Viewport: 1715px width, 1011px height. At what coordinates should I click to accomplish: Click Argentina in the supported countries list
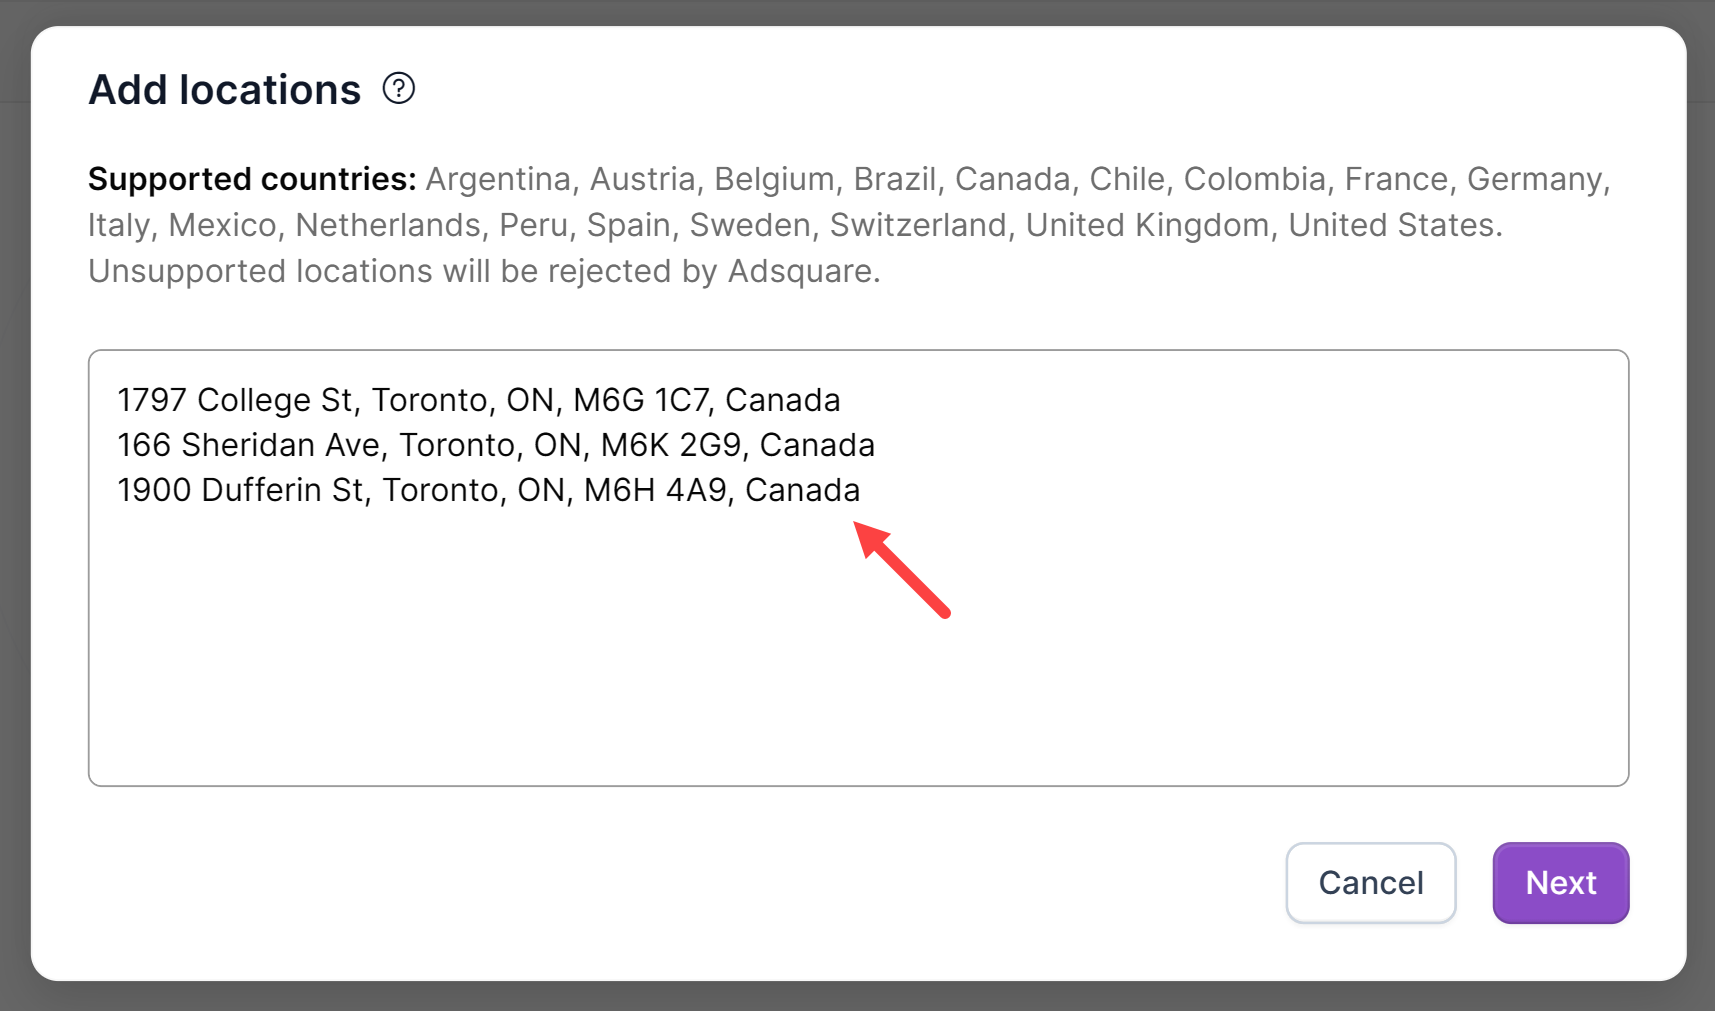point(498,179)
